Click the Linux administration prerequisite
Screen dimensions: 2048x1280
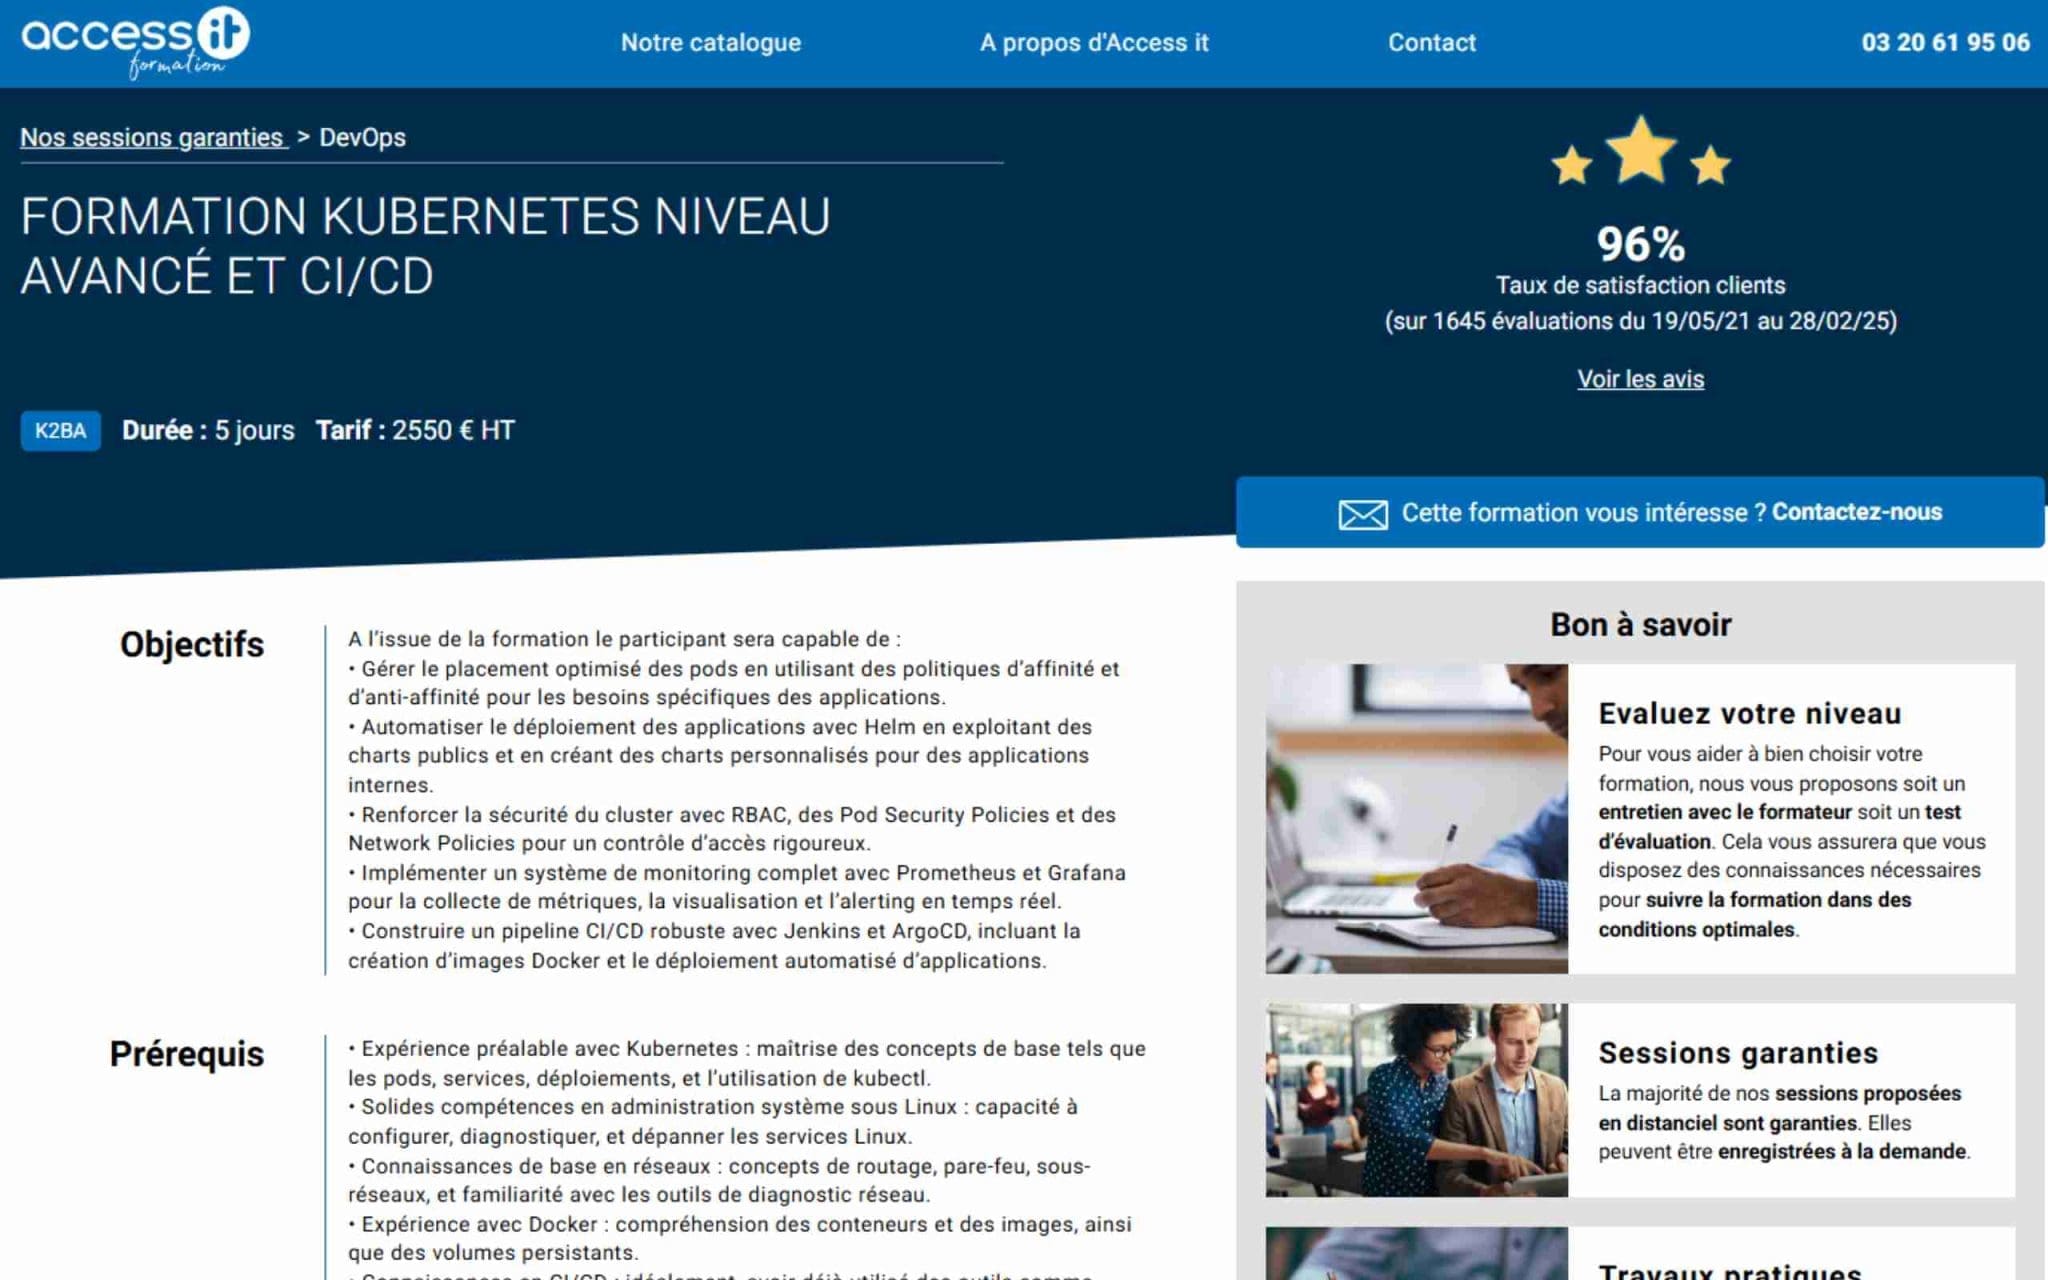(x=713, y=1122)
